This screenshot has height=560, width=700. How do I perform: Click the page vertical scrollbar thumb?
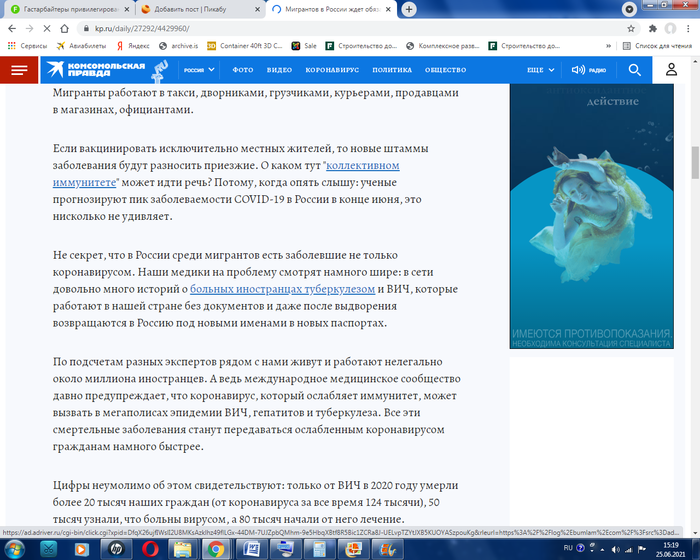[x=695, y=163]
